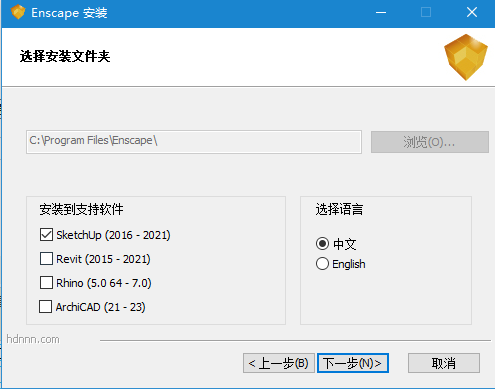
Task: Cancel installation with 取消 button
Action: (444, 363)
